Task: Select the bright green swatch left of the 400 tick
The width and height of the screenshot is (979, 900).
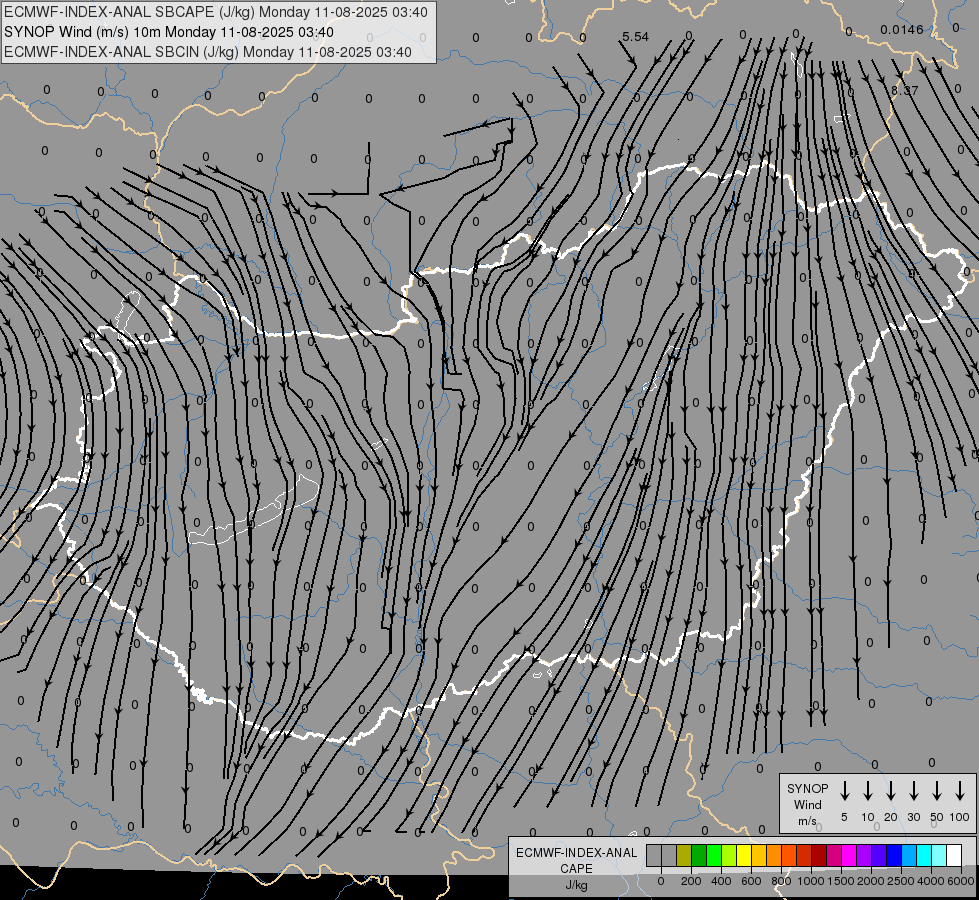Action: pos(714,855)
